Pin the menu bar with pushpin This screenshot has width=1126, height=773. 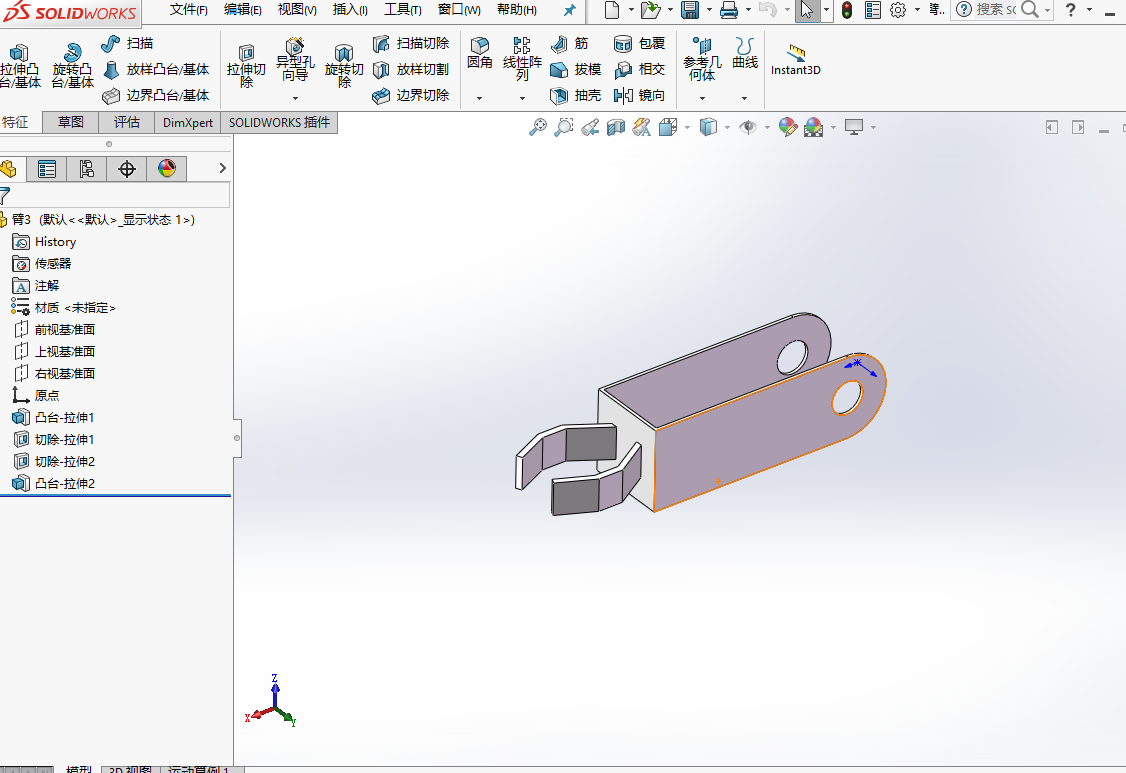pos(569,10)
